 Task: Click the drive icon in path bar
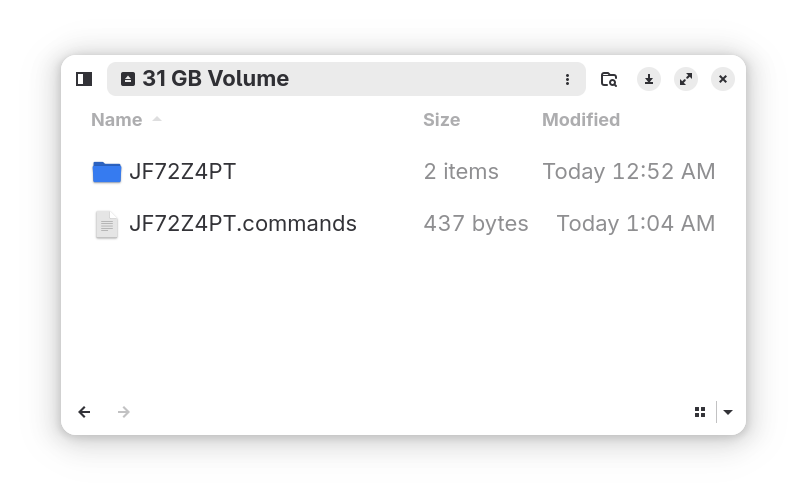coord(128,79)
